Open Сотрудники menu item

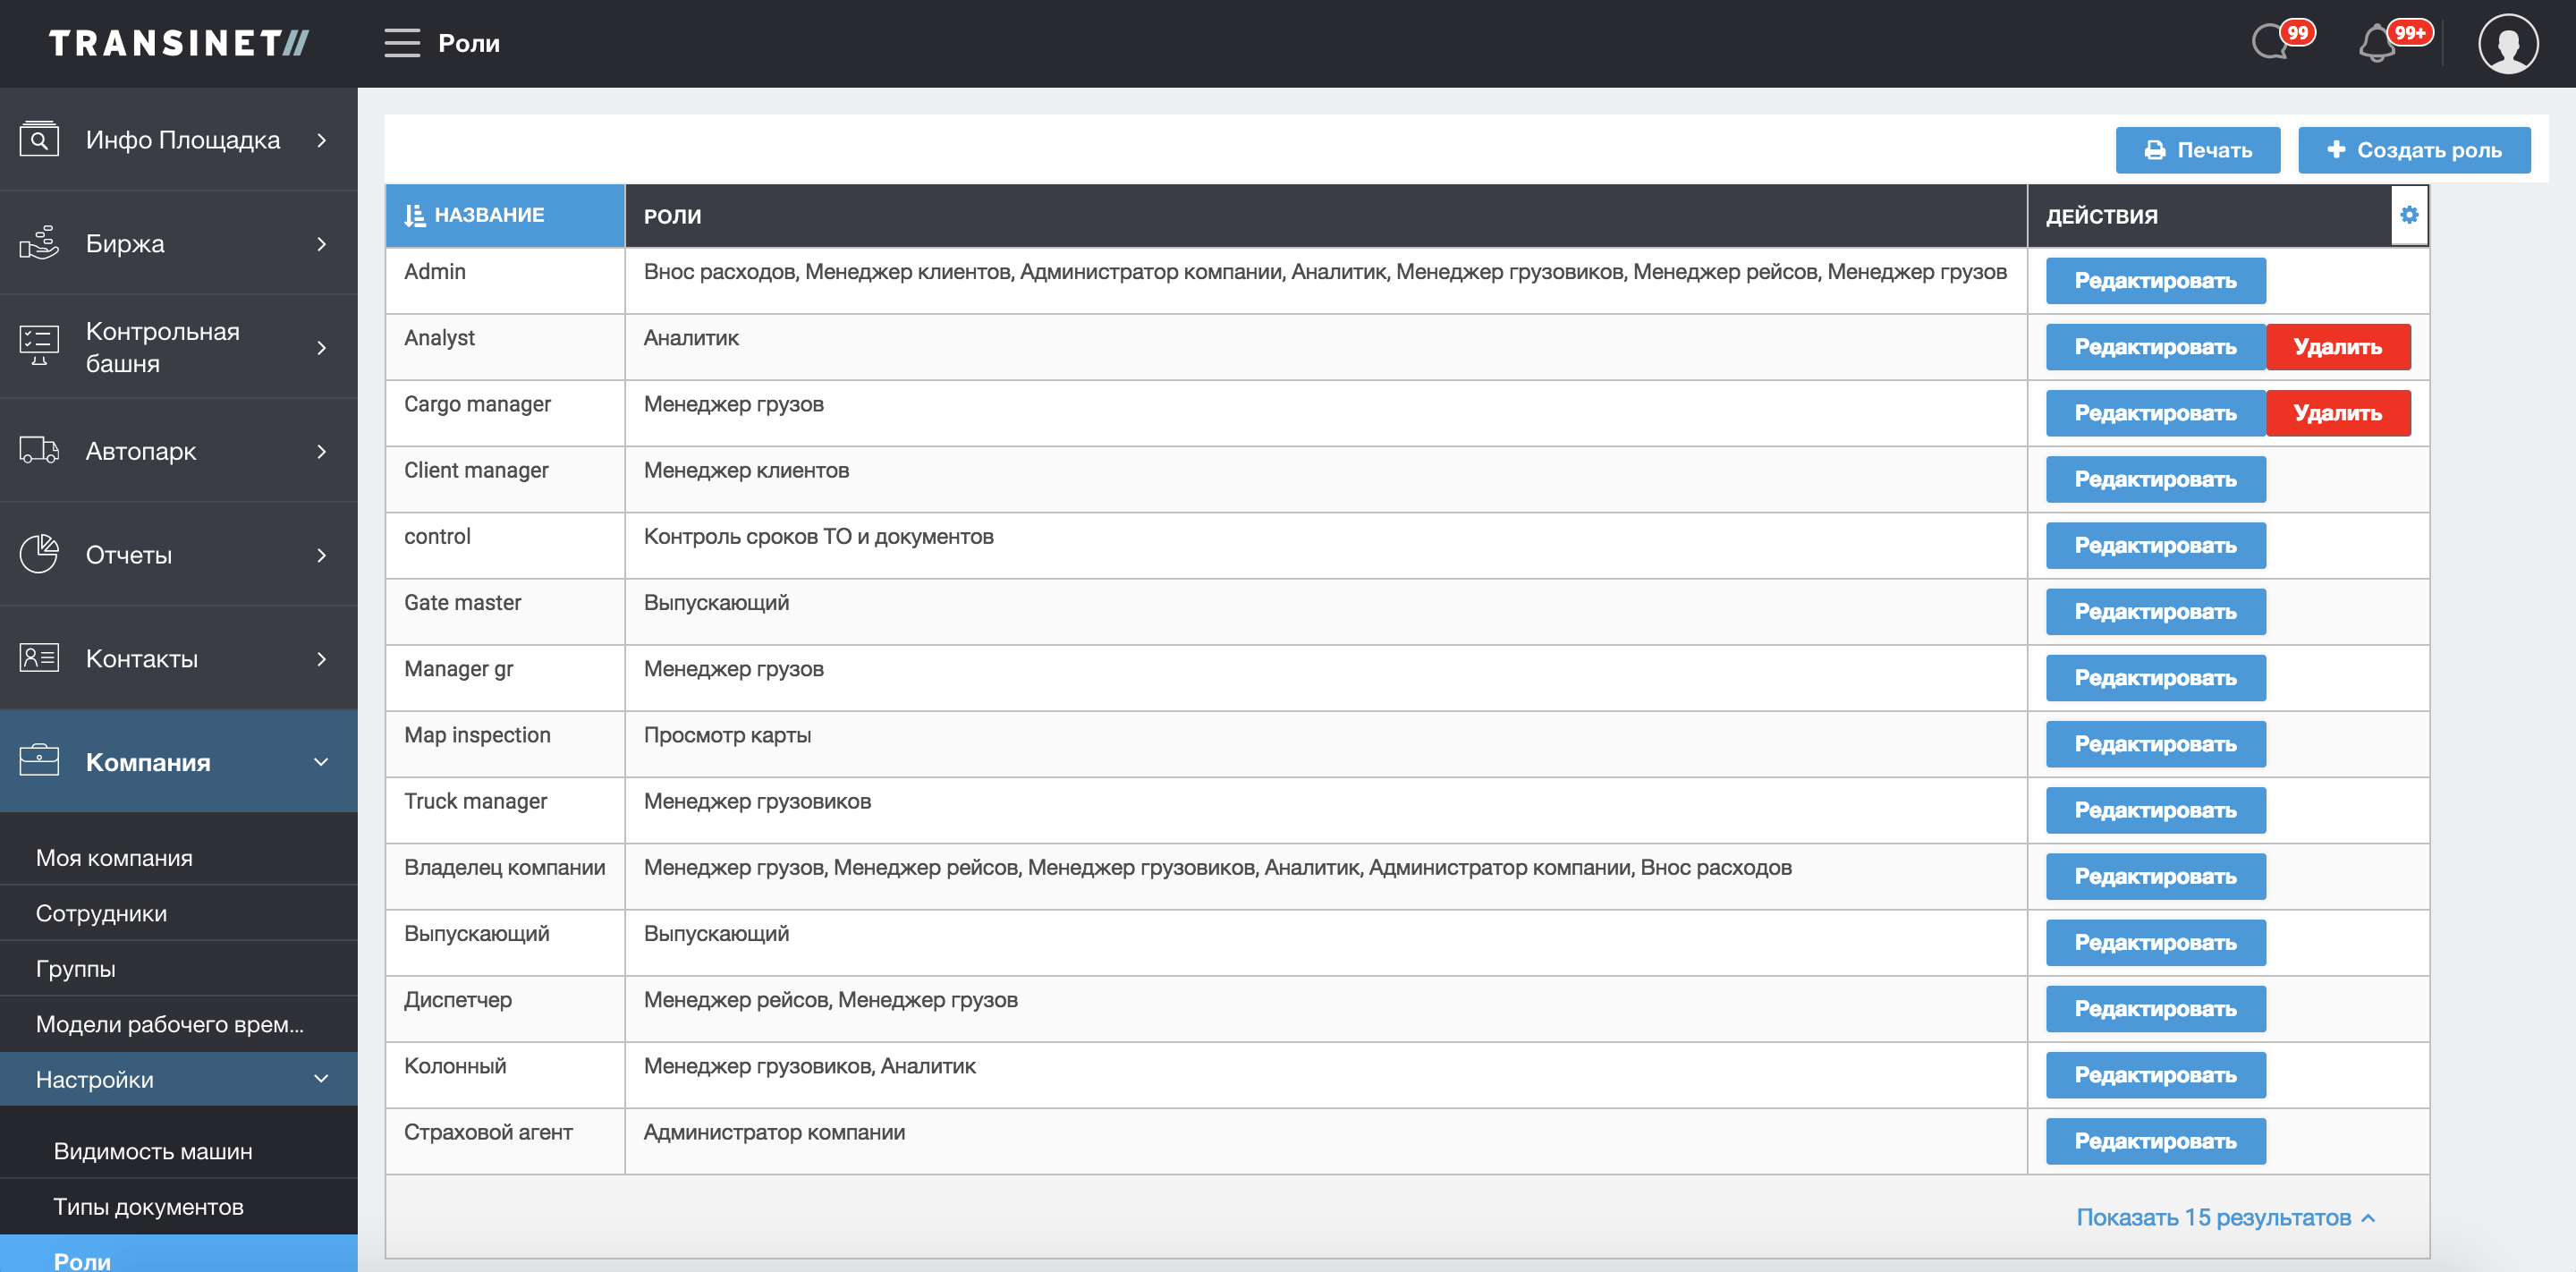[x=101, y=913]
